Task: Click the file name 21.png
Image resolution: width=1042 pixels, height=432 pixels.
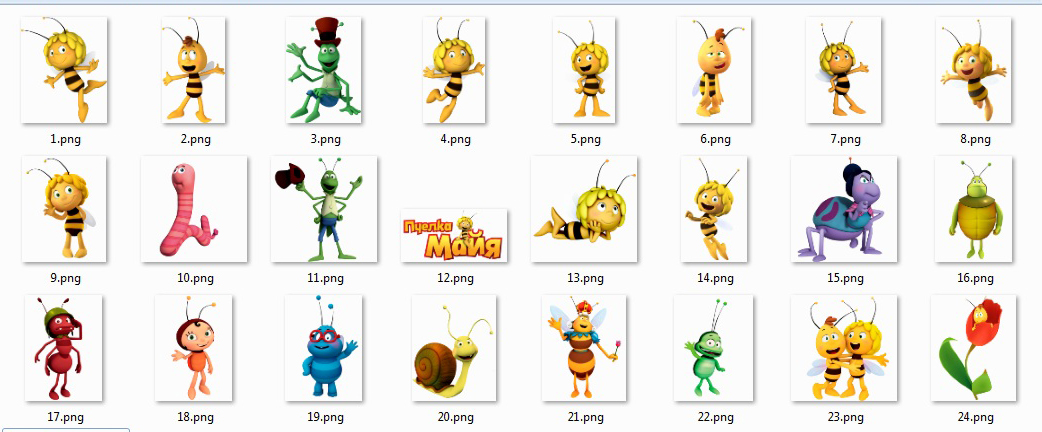Action: point(585,417)
